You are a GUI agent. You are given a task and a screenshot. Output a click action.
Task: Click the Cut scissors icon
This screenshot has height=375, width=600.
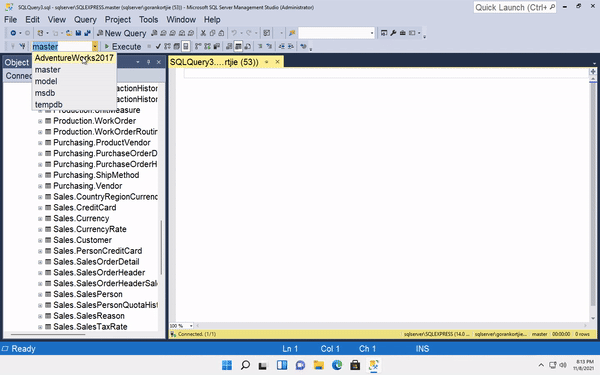pyautogui.click(x=203, y=33)
